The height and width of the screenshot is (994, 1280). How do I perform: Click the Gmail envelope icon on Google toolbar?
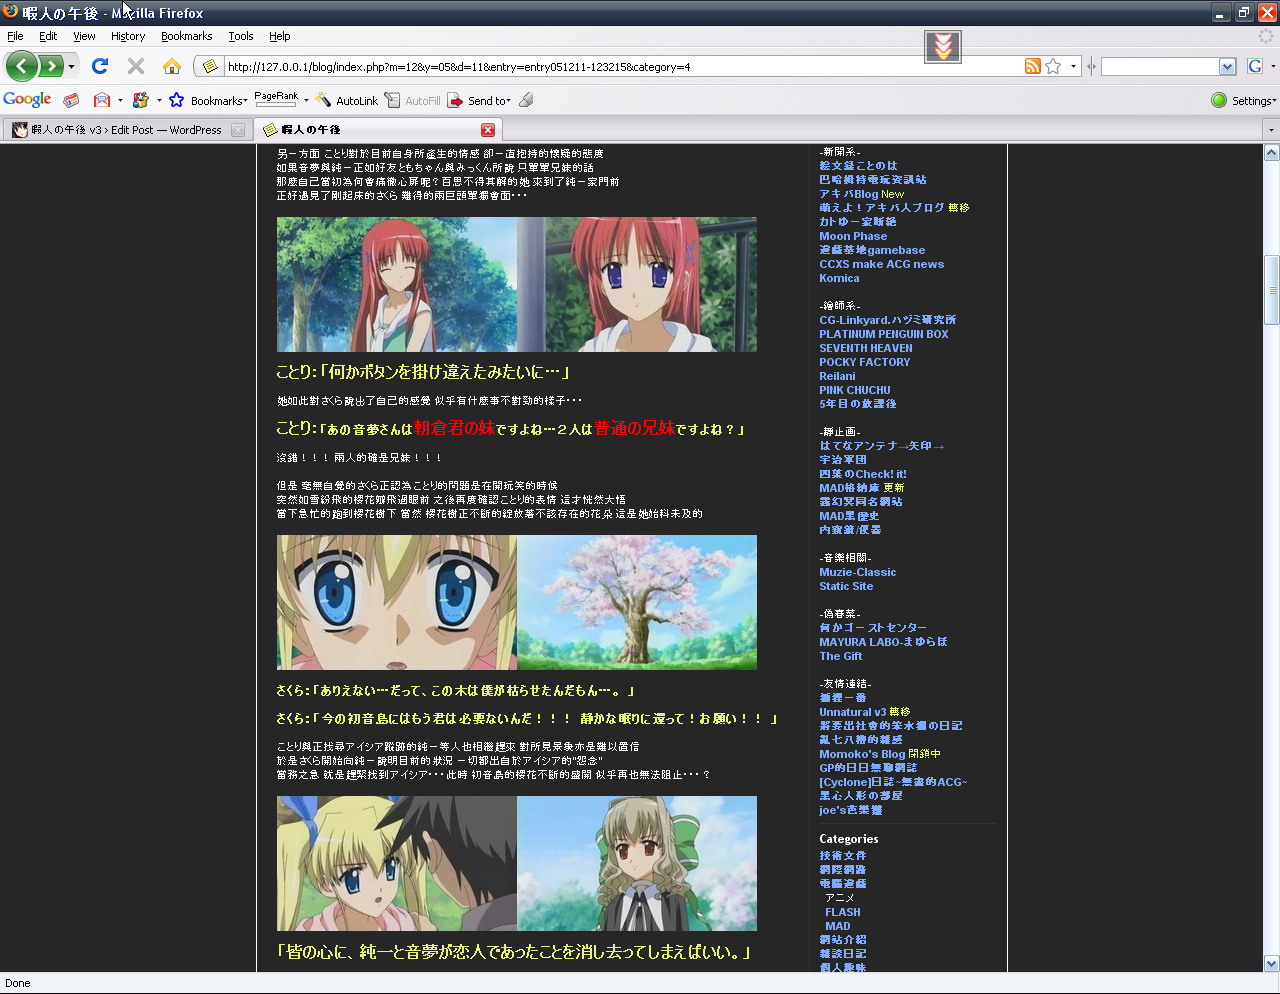click(102, 100)
